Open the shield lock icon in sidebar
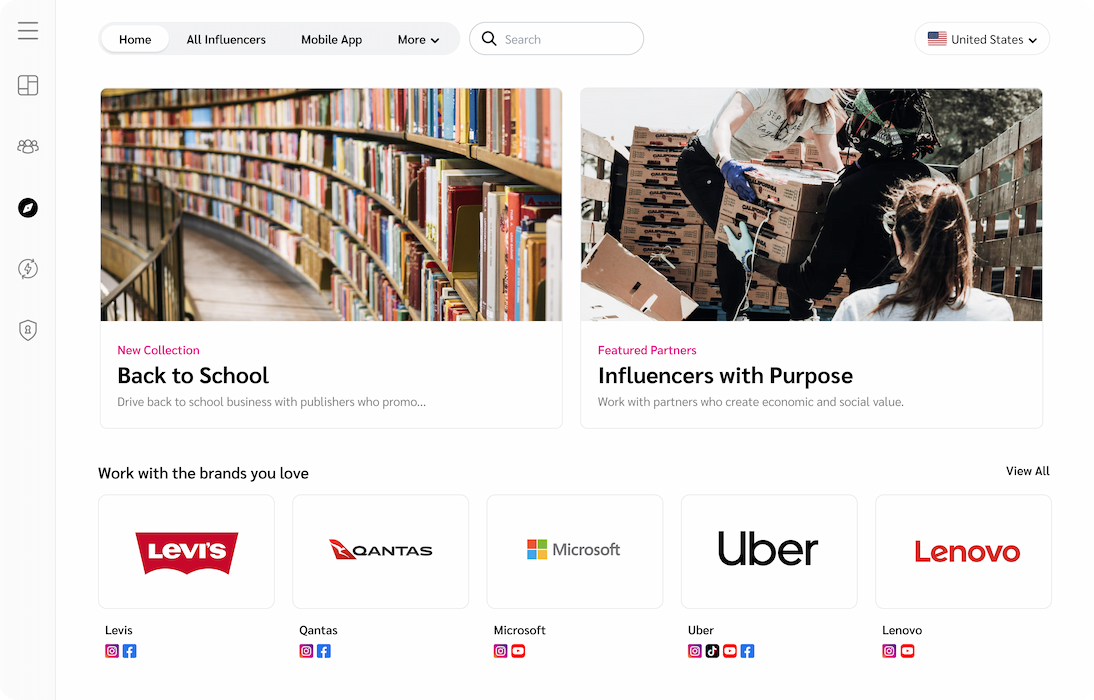The height and width of the screenshot is (700, 1094). click(28, 330)
